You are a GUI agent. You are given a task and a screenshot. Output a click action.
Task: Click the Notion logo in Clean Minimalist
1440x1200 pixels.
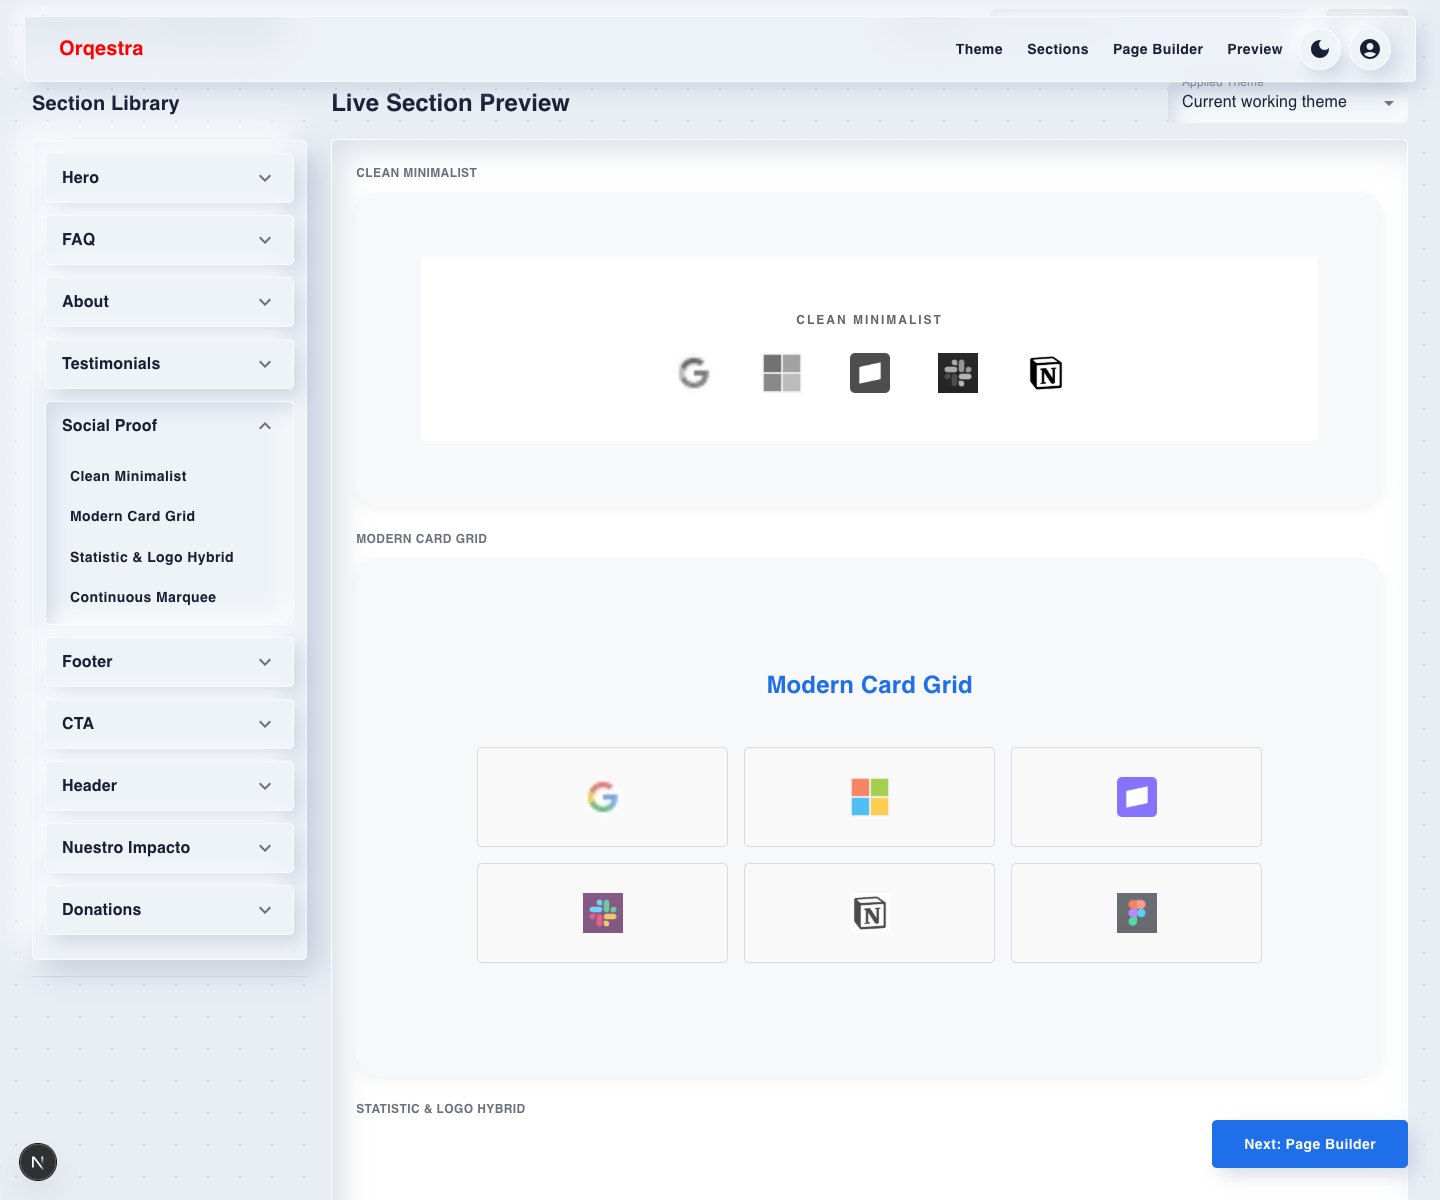1046,373
